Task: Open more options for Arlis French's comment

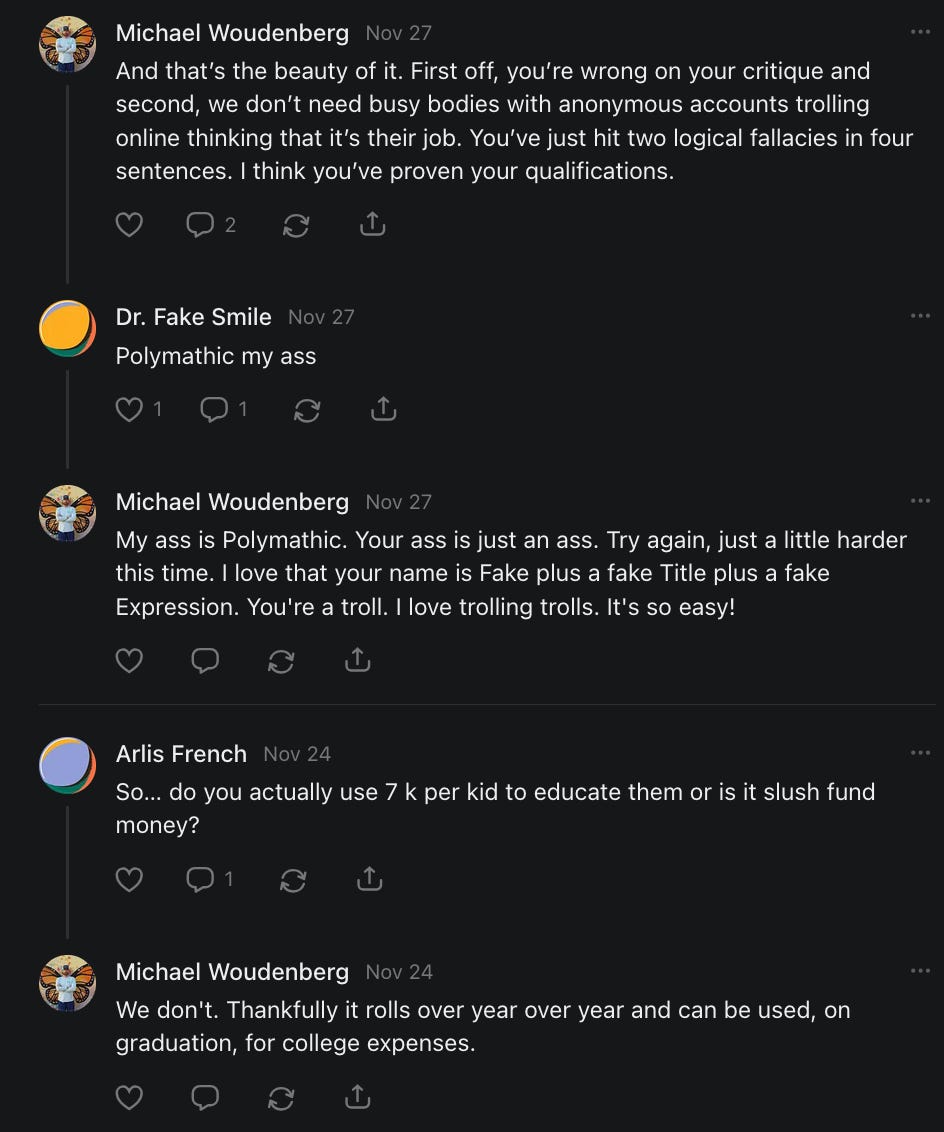Action: click(920, 753)
